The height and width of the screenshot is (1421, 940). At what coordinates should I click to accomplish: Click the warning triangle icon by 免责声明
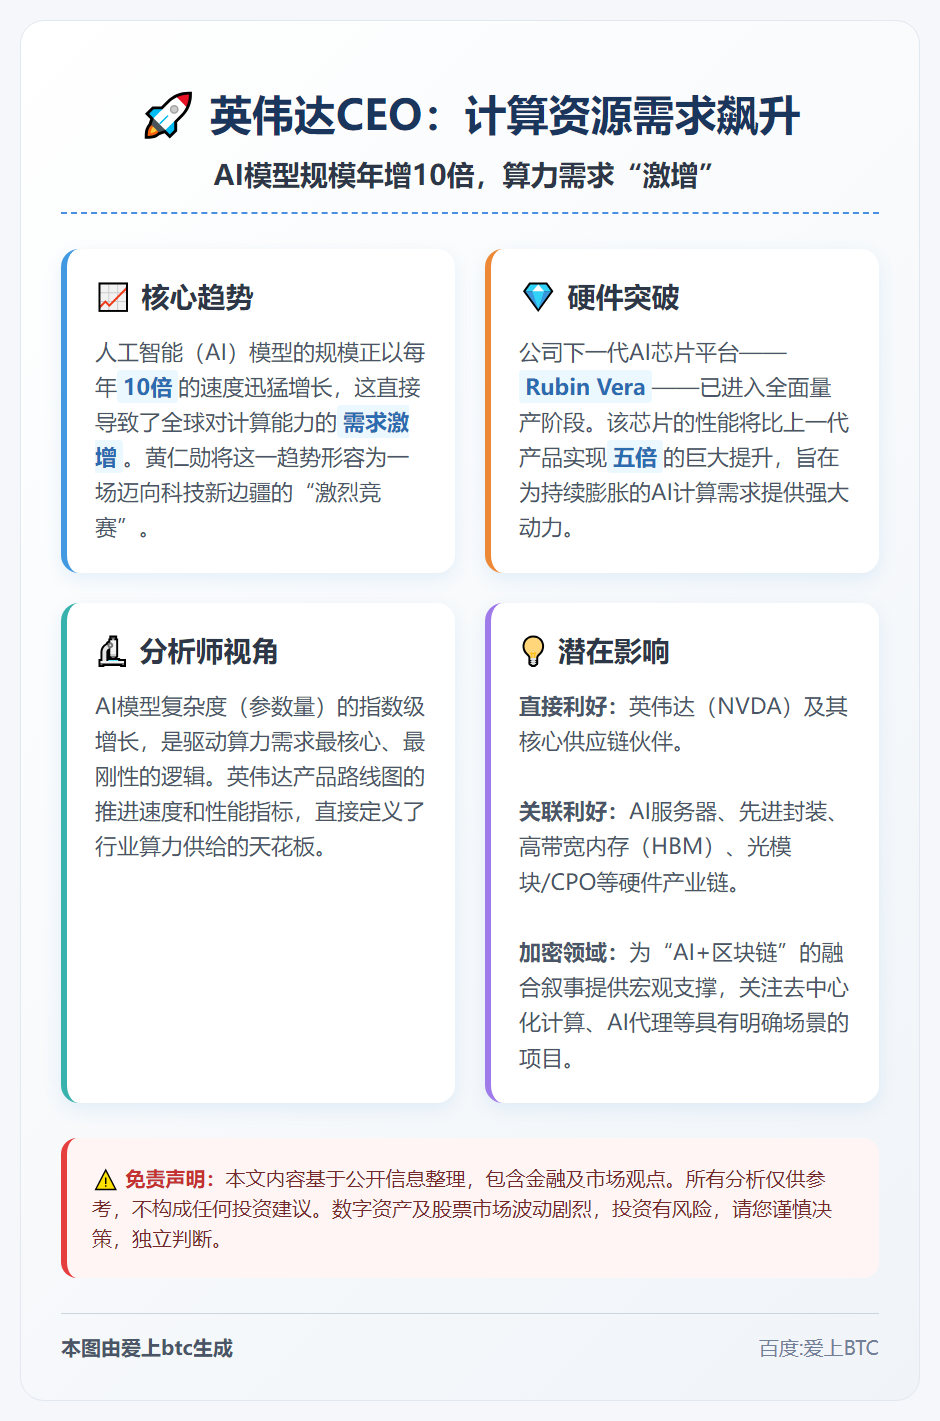(x=105, y=1180)
